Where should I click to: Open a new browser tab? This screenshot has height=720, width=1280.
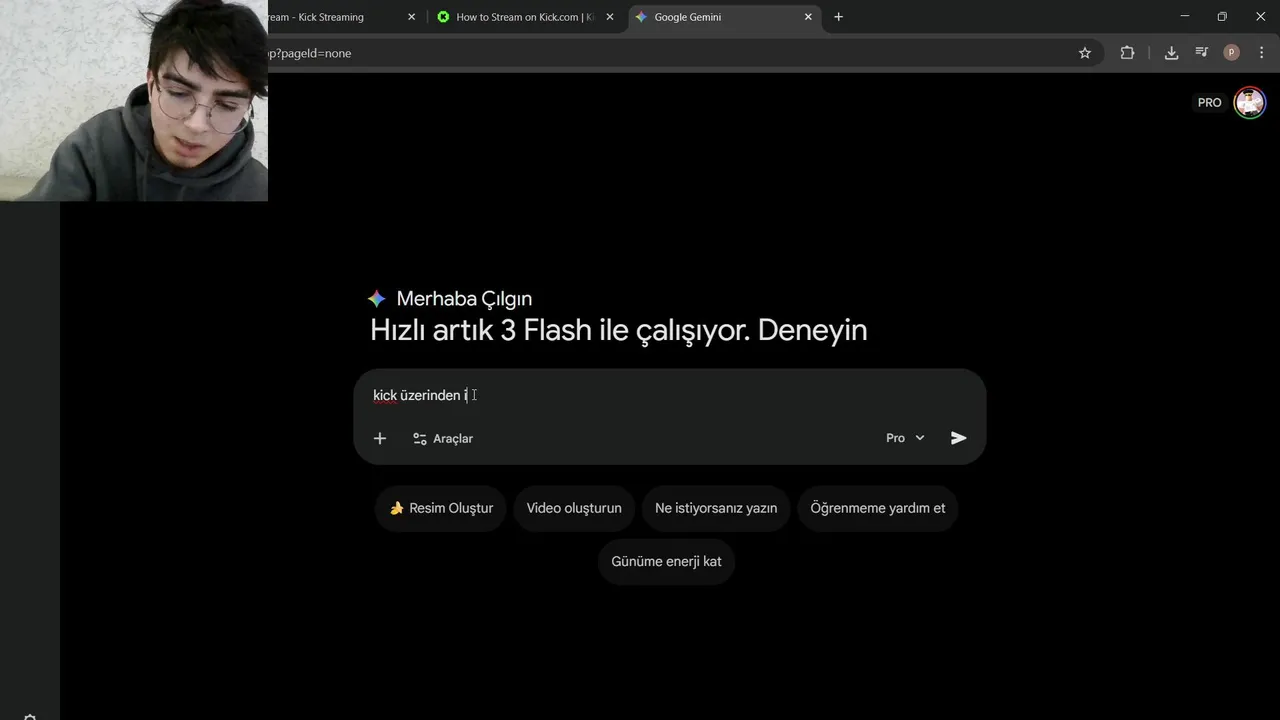click(x=838, y=17)
